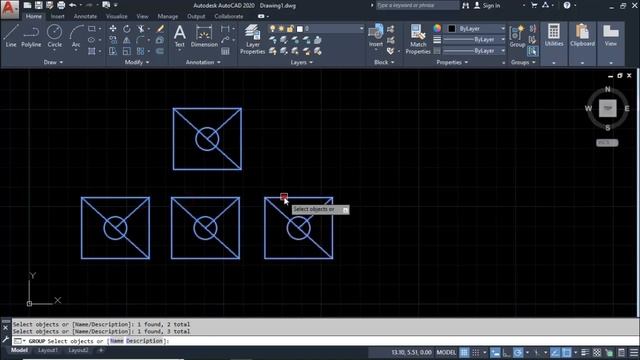Toggle snap mode in status bar

tap(476, 352)
